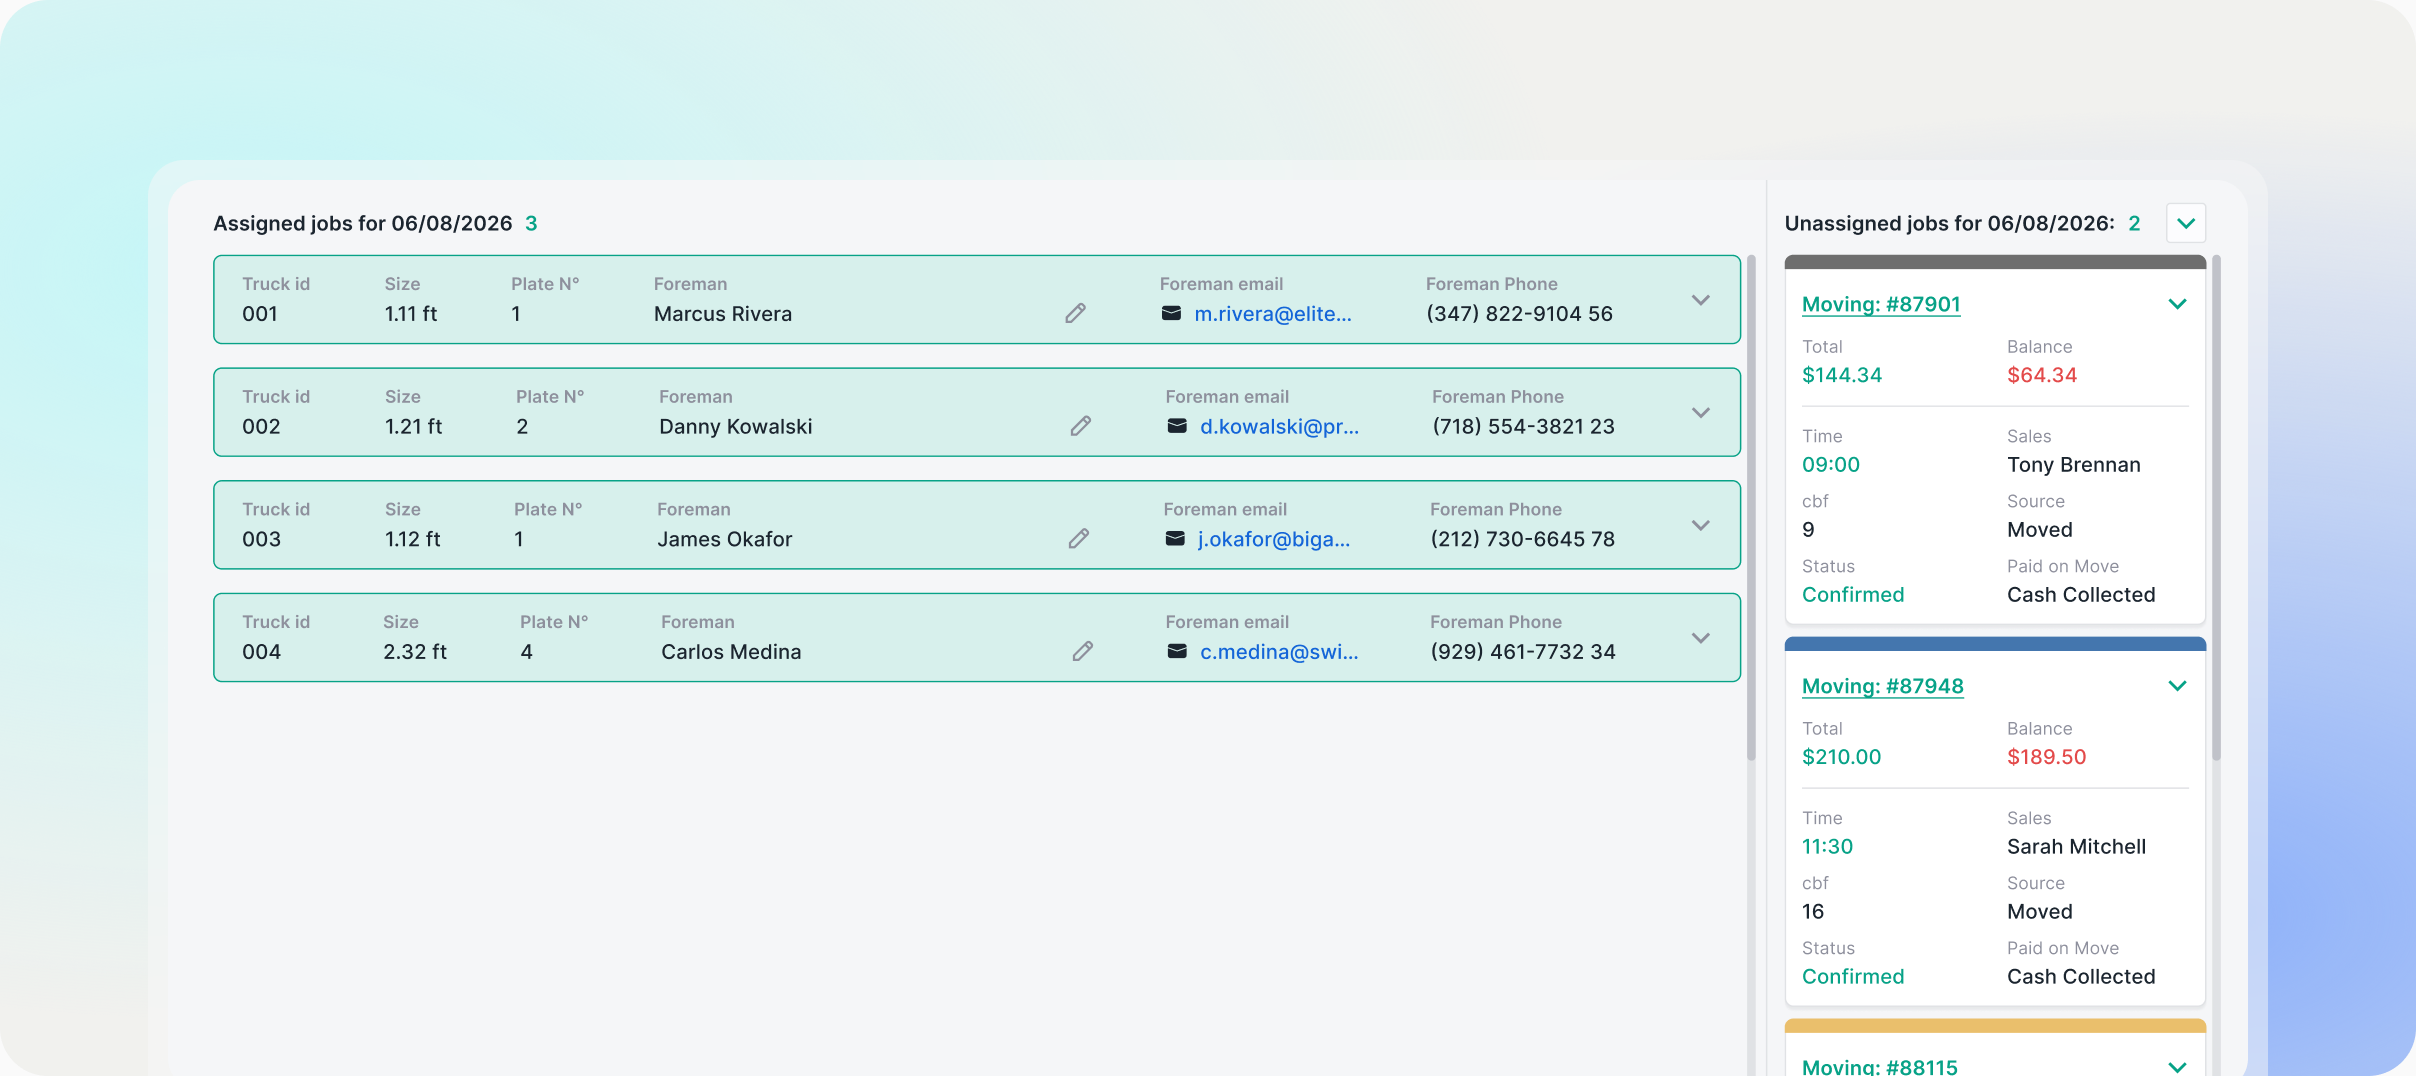Click envelope icon beside d.kowalski email
This screenshot has width=2416, height=1076.
click(x=1177, y=426)
